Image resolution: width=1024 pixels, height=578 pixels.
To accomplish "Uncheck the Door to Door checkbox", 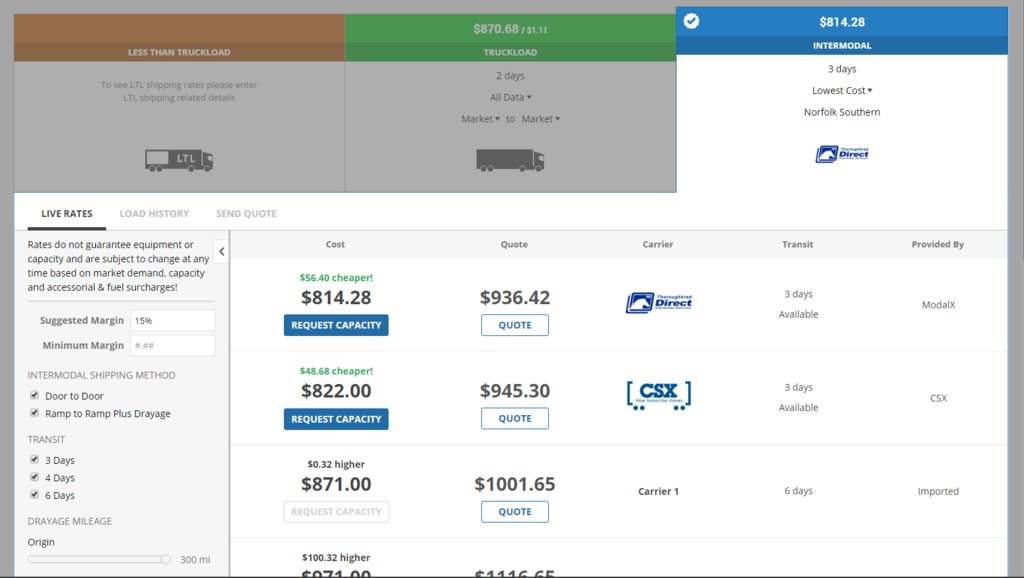I will pyautogui.click(x=35, y=395).
